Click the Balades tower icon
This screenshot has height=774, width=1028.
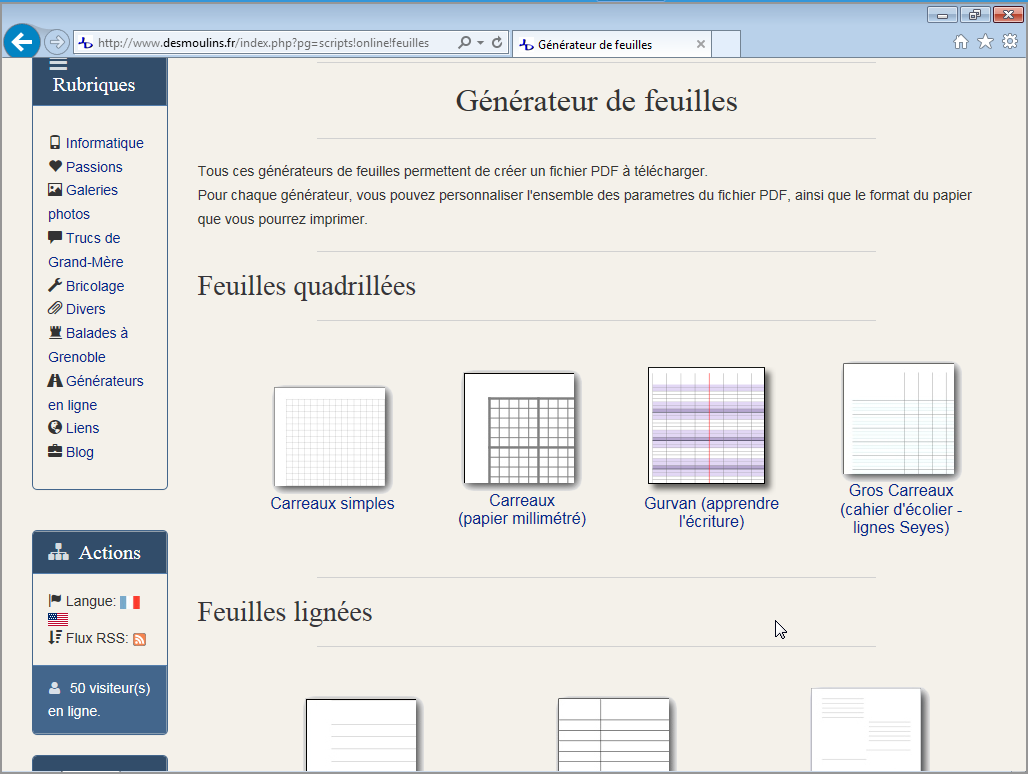(x=56, y=332)
